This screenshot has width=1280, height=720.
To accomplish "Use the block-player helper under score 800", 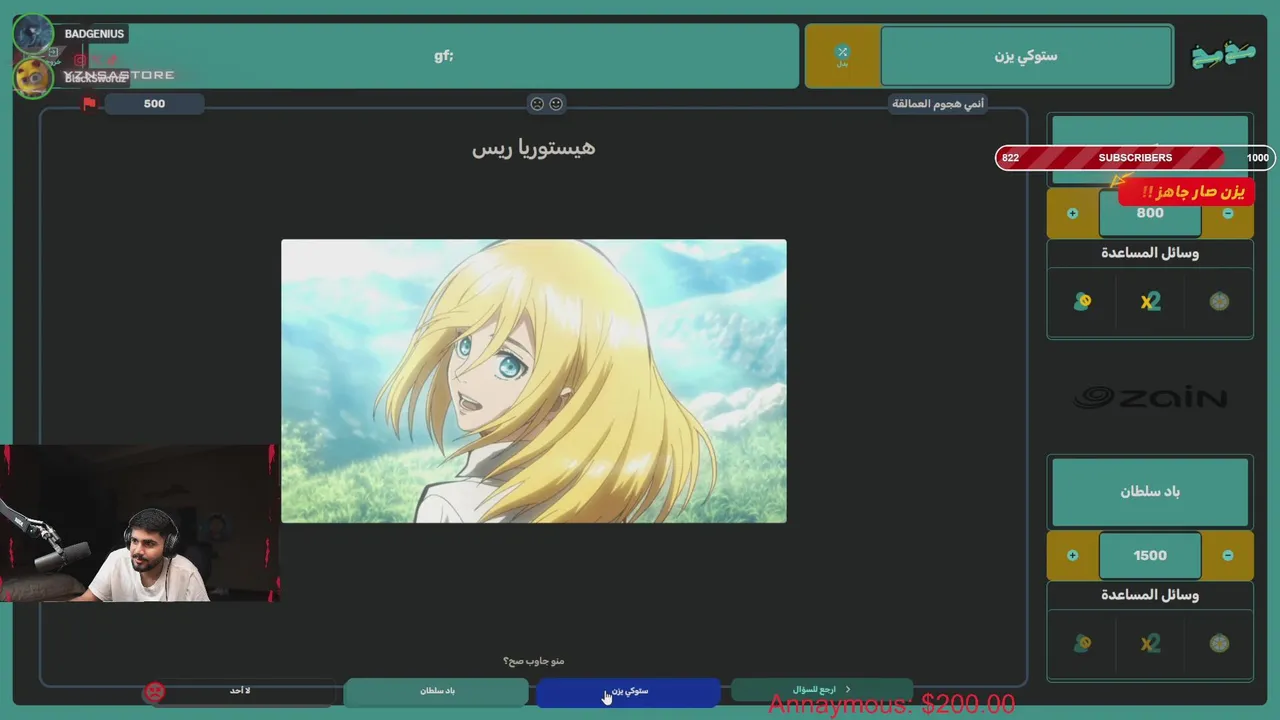I will [1082, 301].
